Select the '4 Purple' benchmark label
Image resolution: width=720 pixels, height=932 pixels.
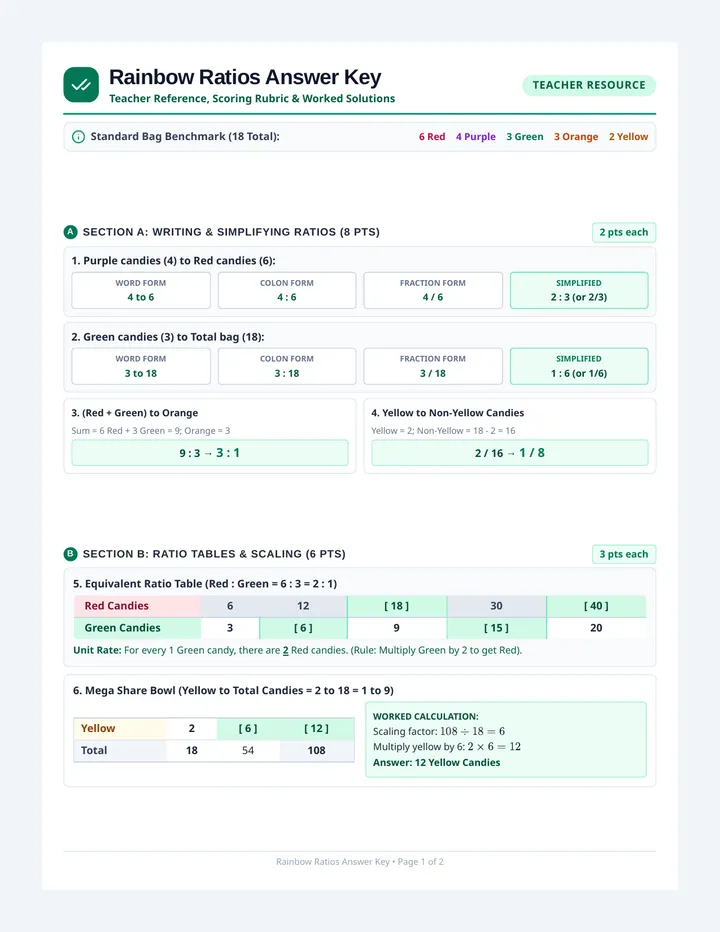[x=476, y=137]
